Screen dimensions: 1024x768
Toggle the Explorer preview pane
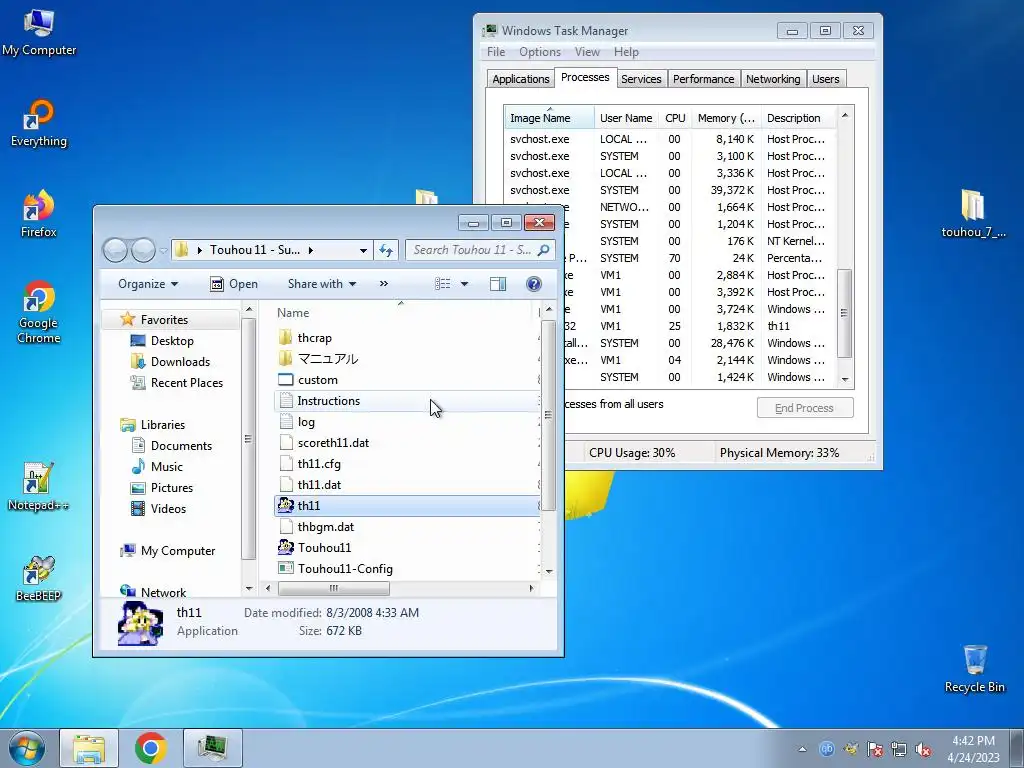pyautogui.click(x=498, y=283)
